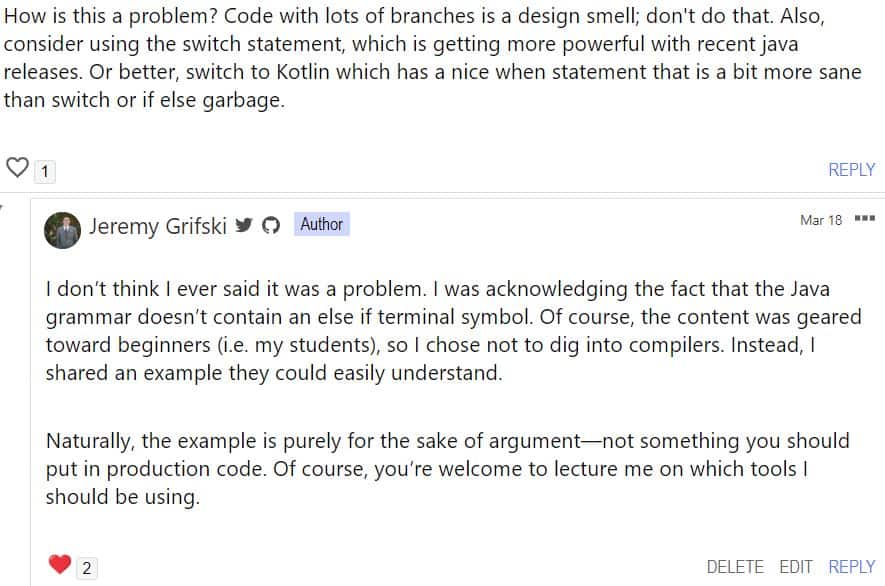This screenshot has width=885, height=586.
Task: Open the Mar 18 comment timestamp
Action: tap(820, 220)
